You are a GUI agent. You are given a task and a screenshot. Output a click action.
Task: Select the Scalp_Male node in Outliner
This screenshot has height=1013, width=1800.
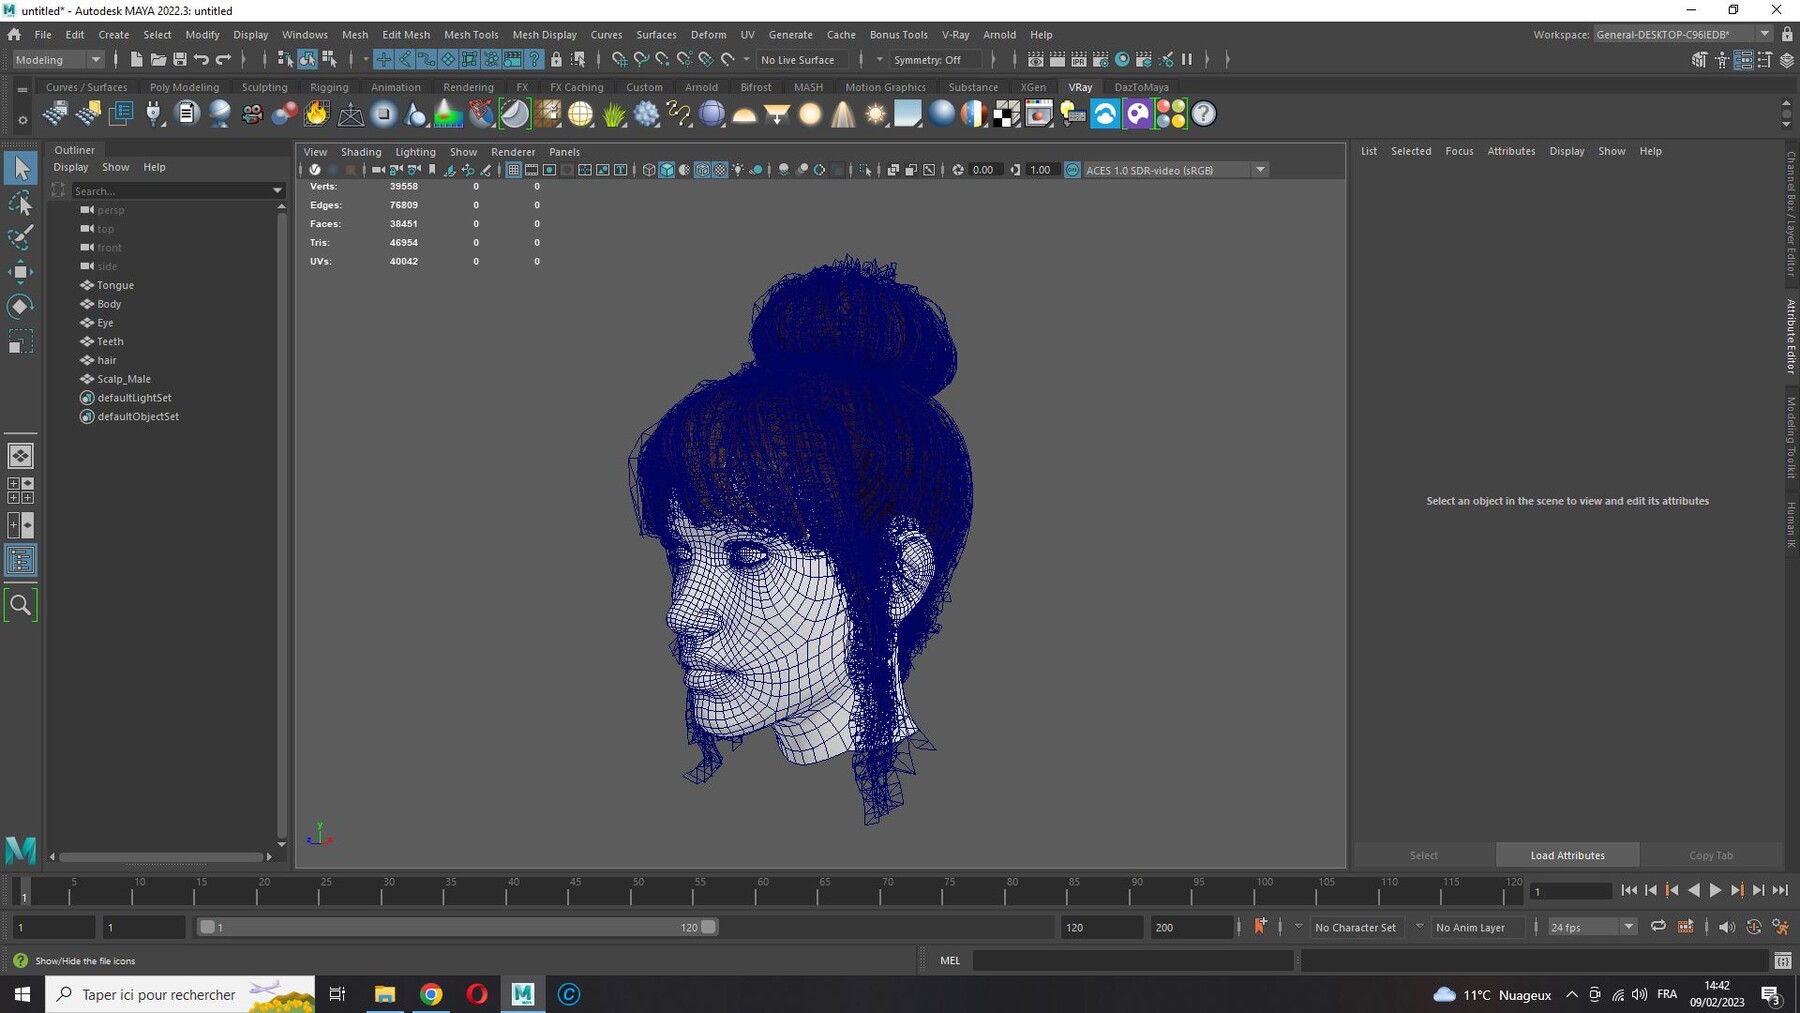(x=124, y=379)
